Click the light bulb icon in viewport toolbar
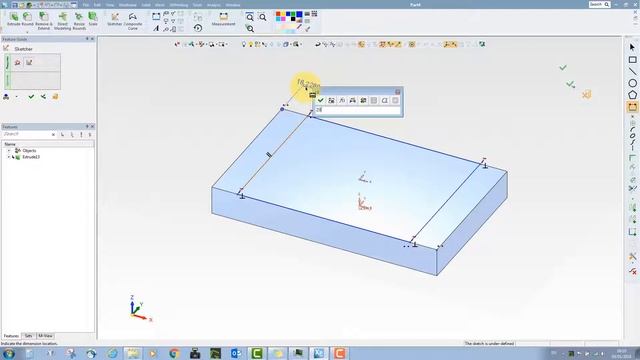The image size is (640, 360). click(244, 44)
